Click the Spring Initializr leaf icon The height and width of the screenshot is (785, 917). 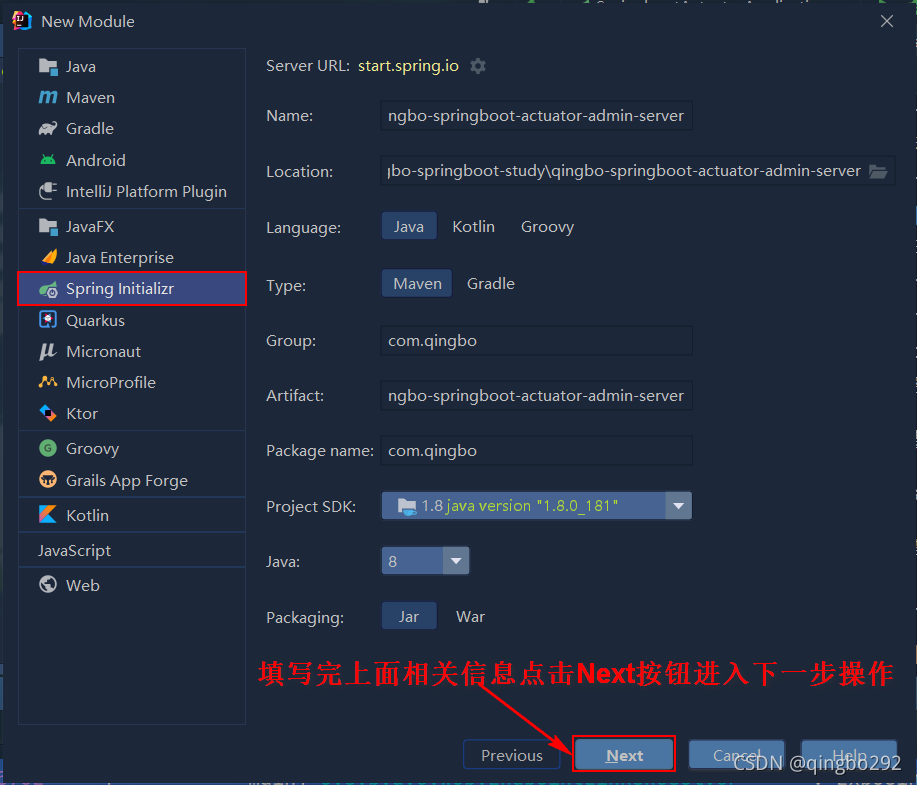point(48,289)
